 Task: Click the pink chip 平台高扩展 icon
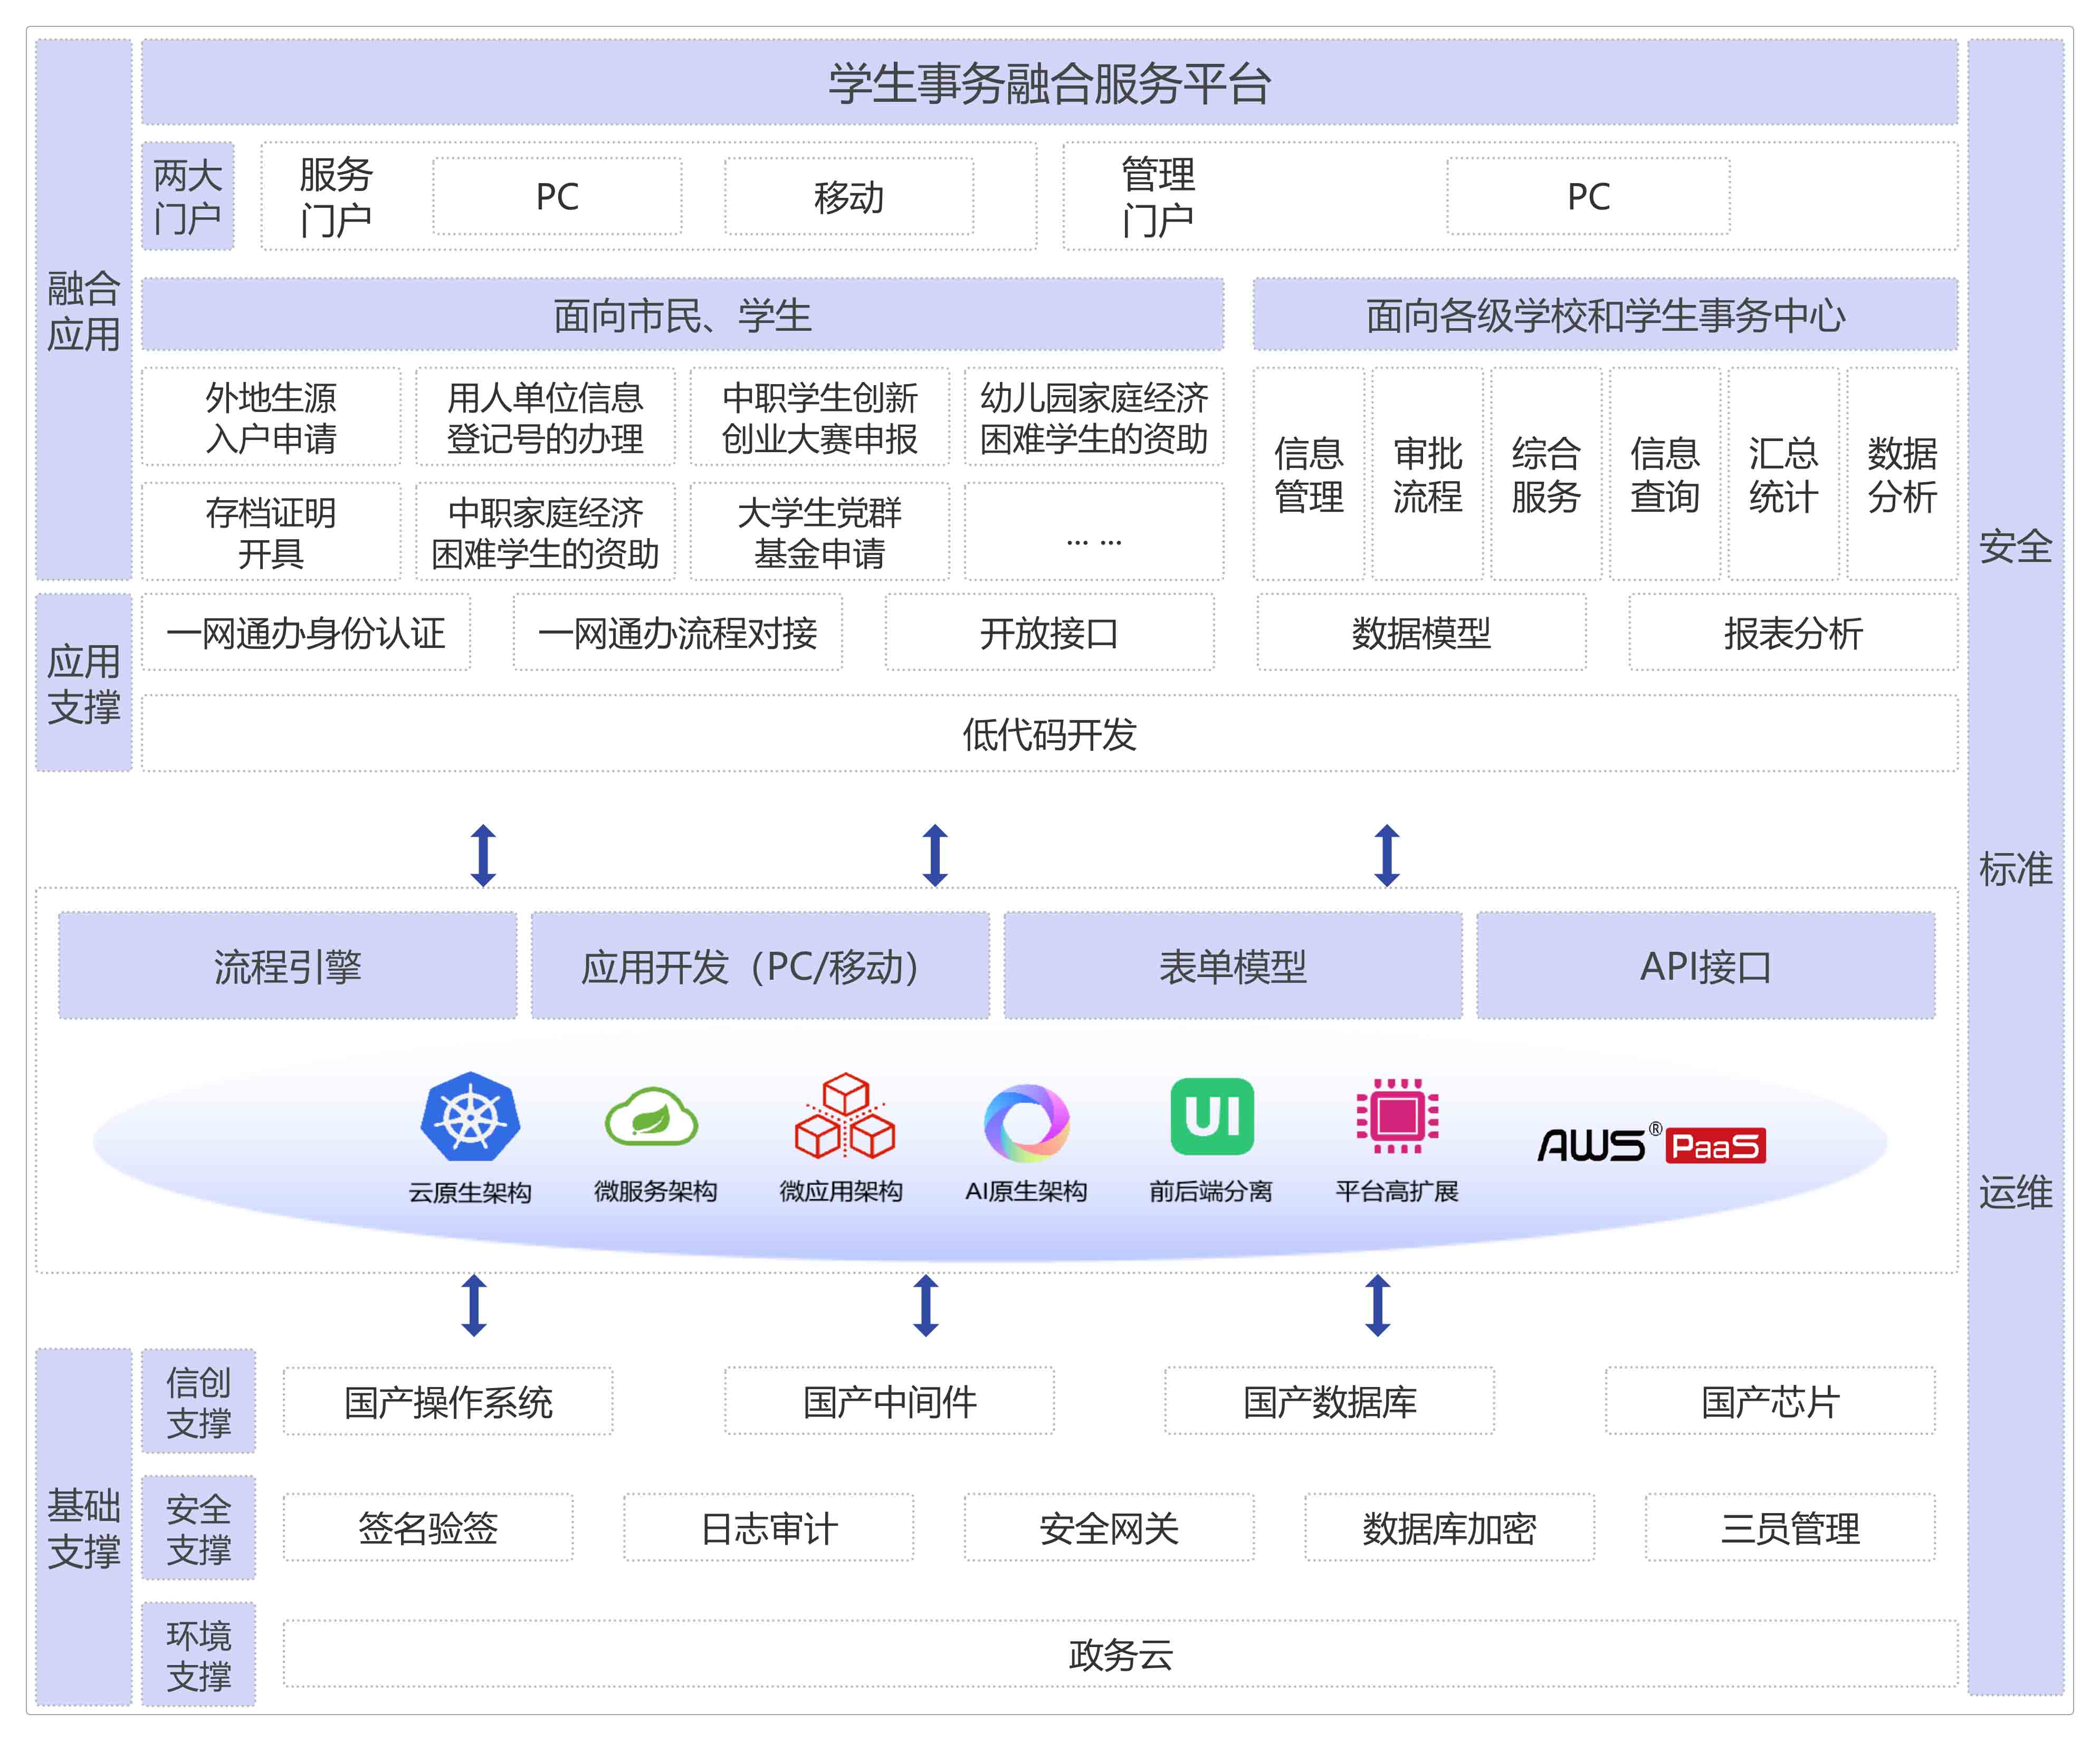[1397, 1116]
